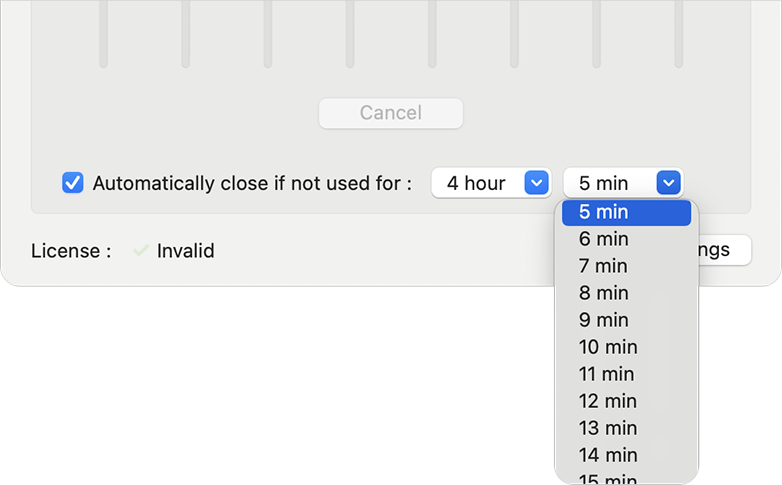
Task: Click the 5 min popup button
Action: click(x=623, y=183)
